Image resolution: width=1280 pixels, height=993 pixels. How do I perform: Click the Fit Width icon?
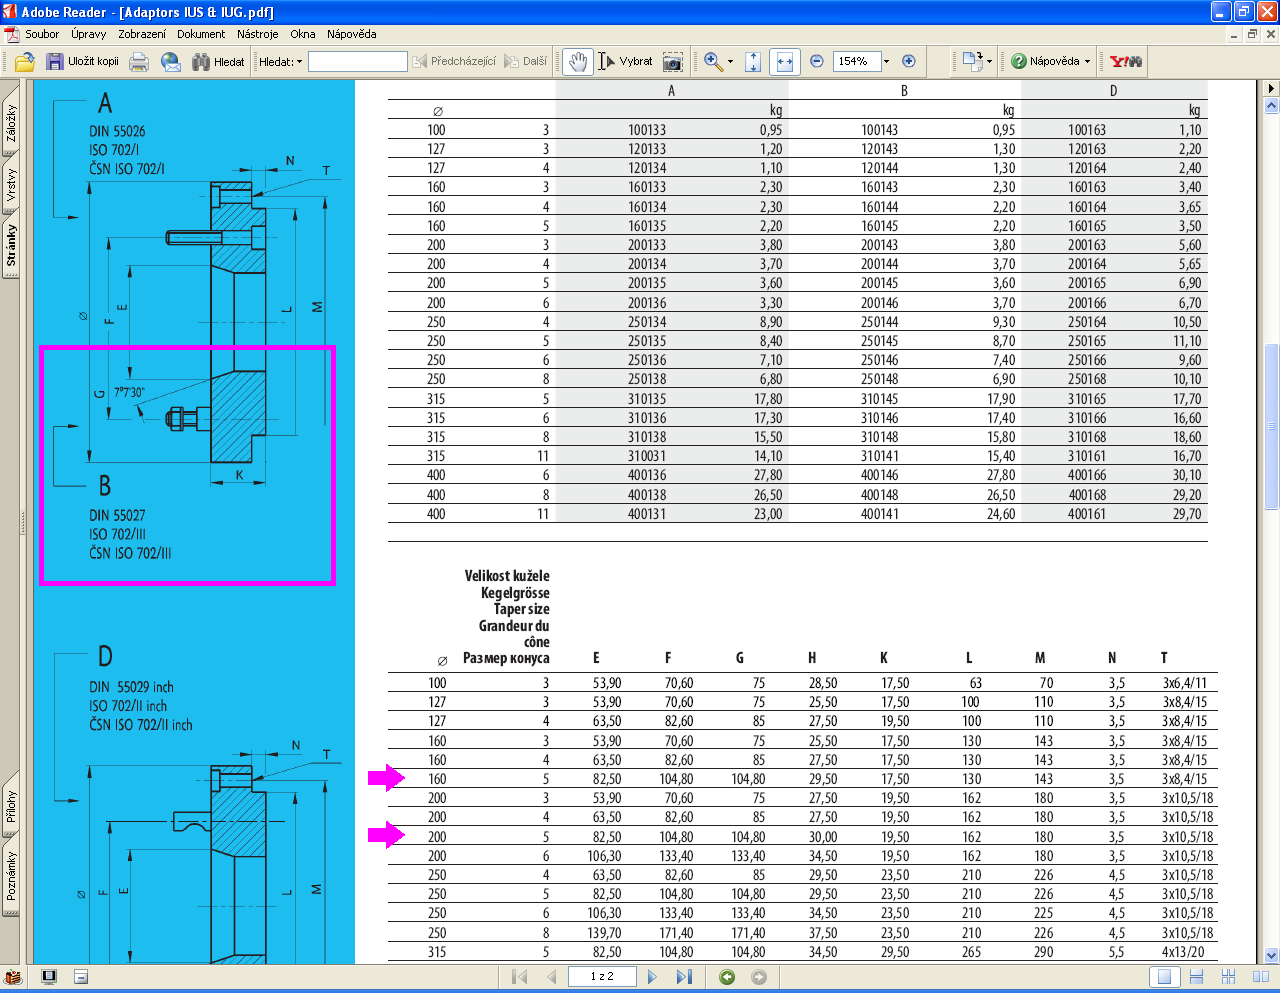[x=785, y=62]
